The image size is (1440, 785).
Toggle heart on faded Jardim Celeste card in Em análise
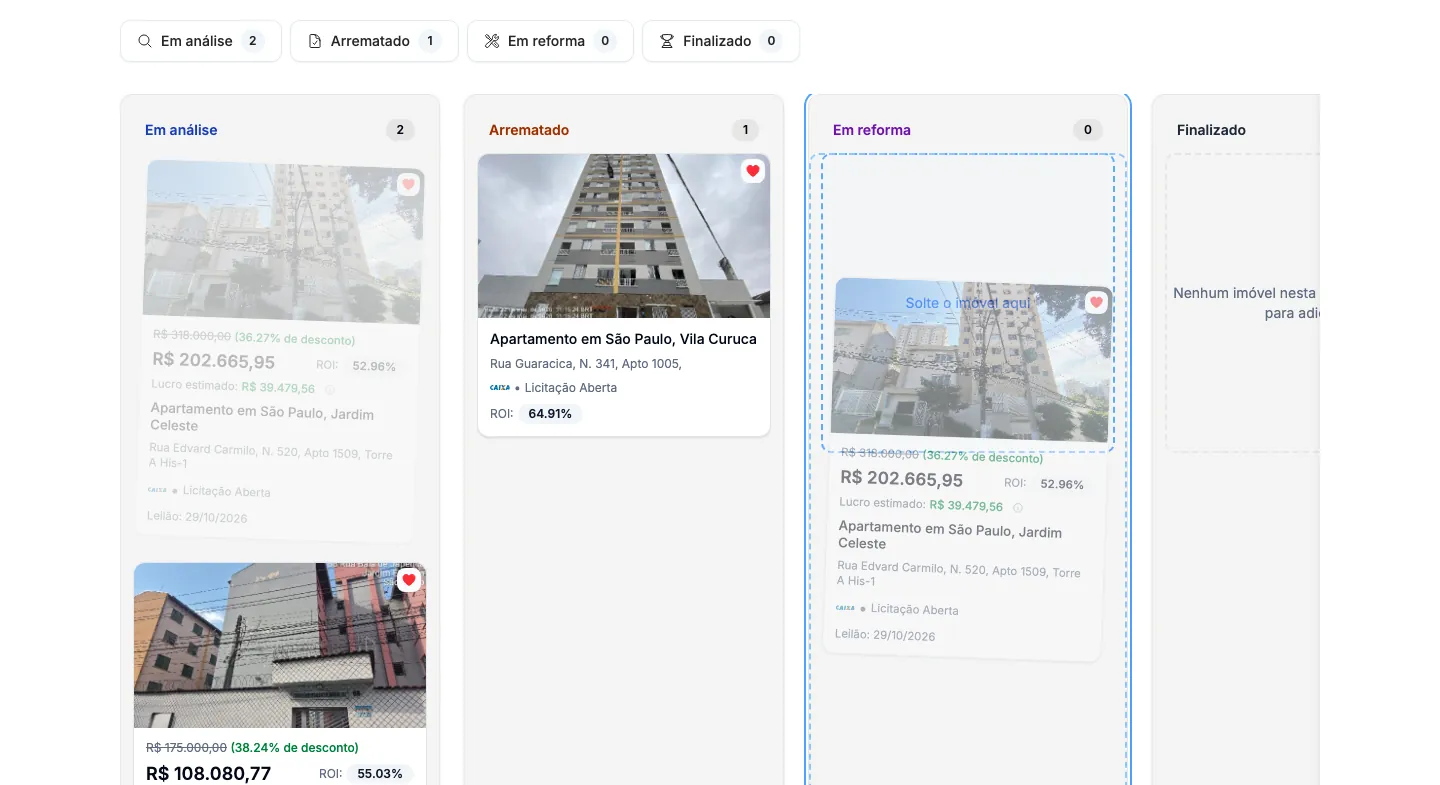408,184
